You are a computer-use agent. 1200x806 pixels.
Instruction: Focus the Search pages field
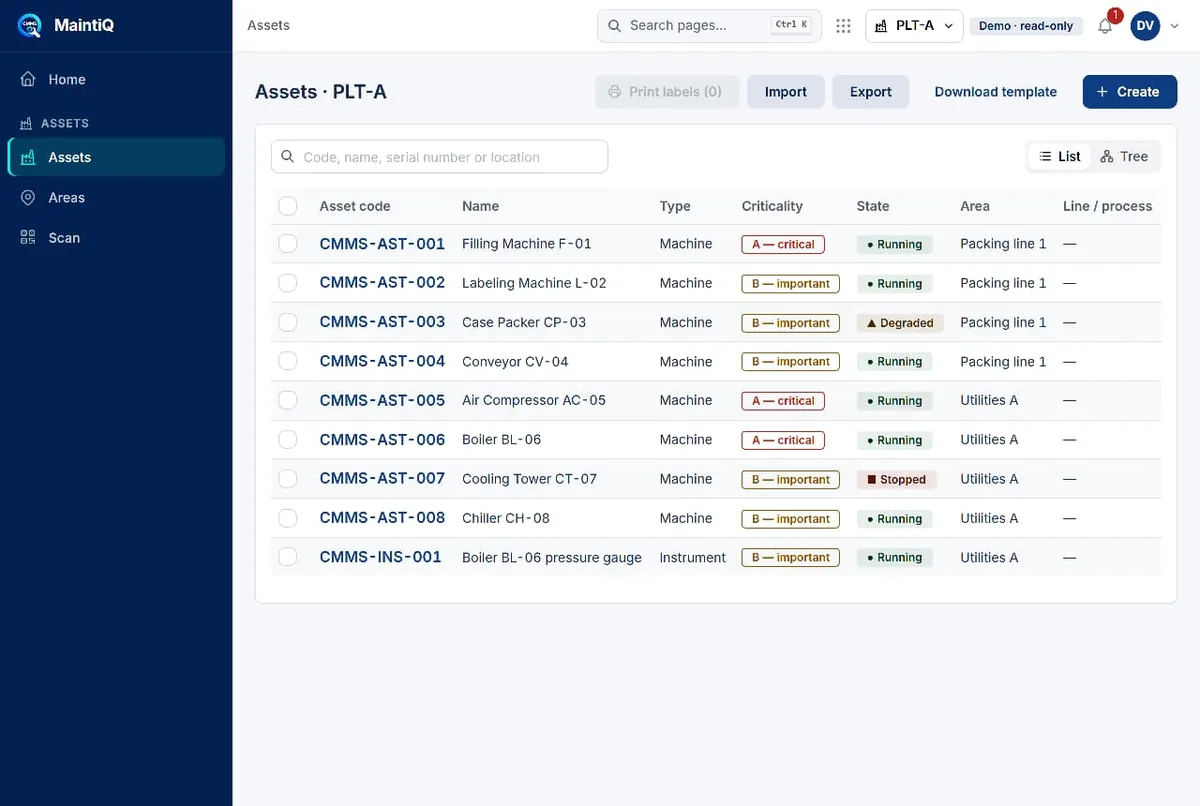(709, 26)
